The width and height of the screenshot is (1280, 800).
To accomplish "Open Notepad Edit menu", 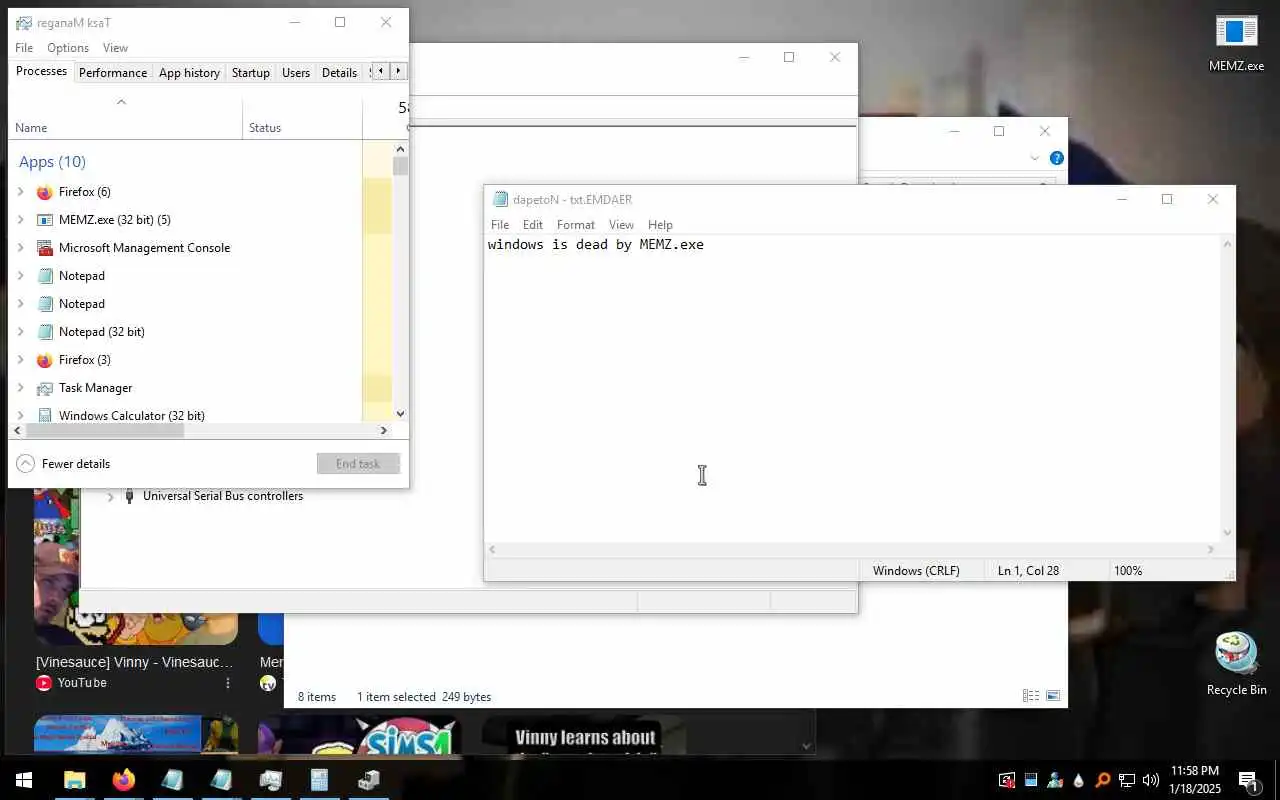I will coord(533,225).
